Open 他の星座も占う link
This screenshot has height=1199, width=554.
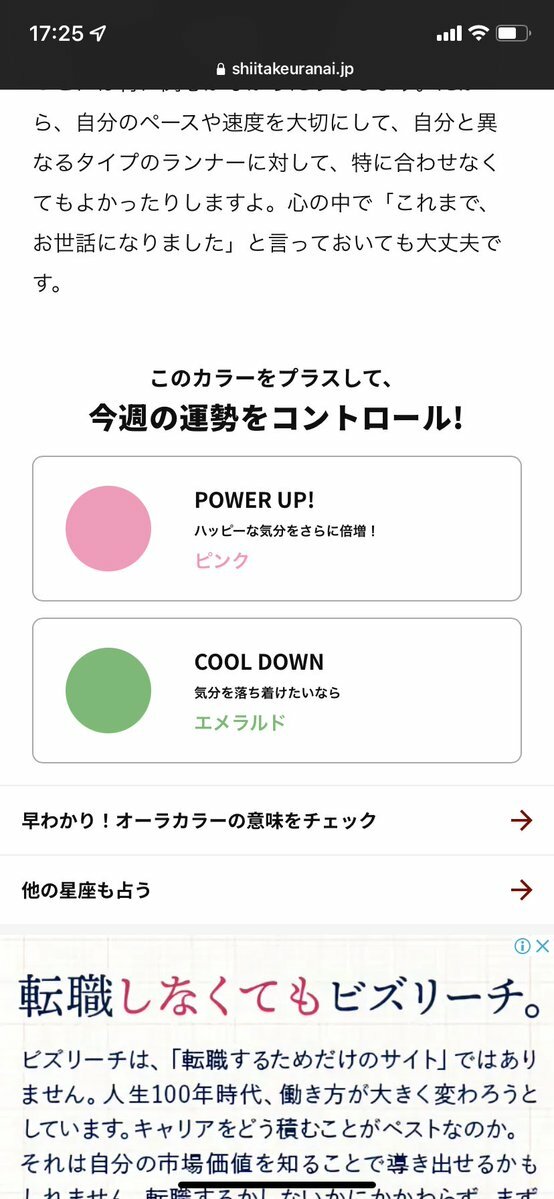click(277, 890)
